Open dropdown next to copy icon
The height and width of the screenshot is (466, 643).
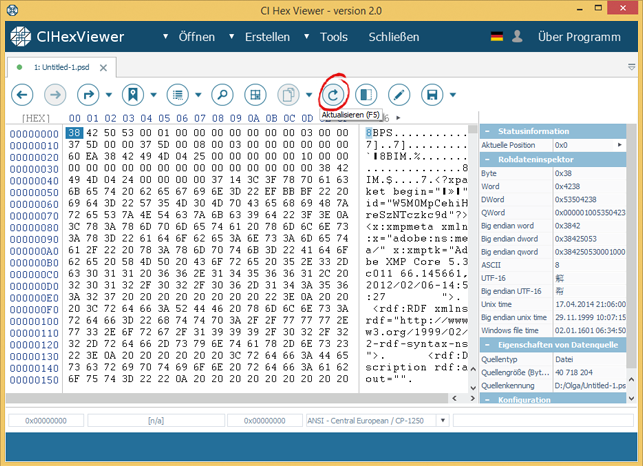tap(309, 95)
